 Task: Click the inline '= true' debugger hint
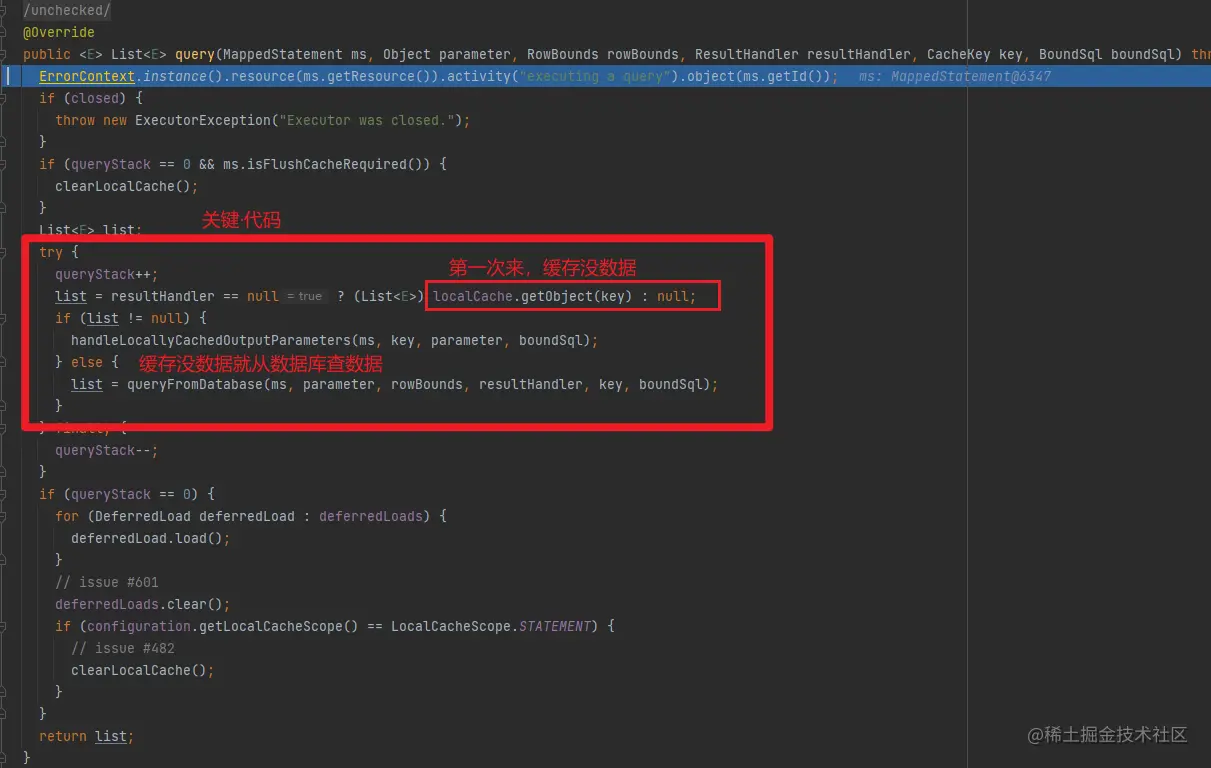pyautogui.click(x=304, y=296)
